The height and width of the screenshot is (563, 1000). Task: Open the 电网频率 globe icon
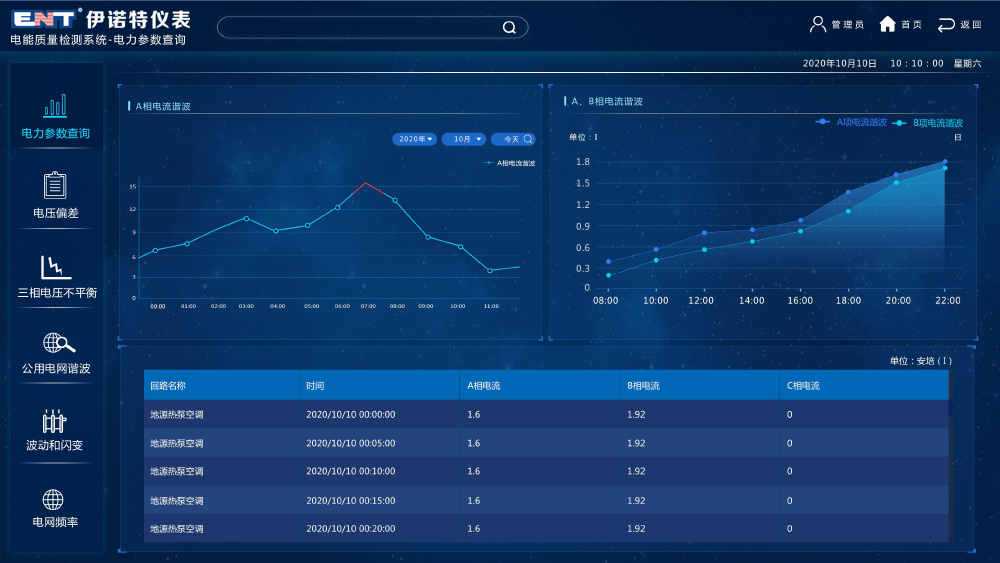53,499
